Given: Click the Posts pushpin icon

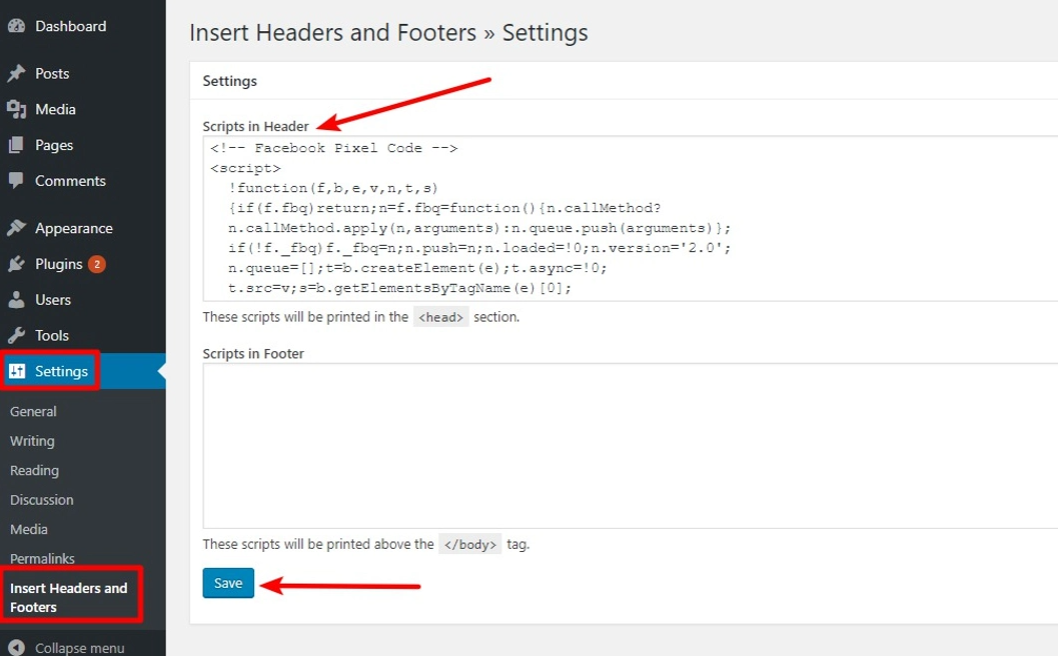Looking at the screenshot, I should tap(16, 73).
